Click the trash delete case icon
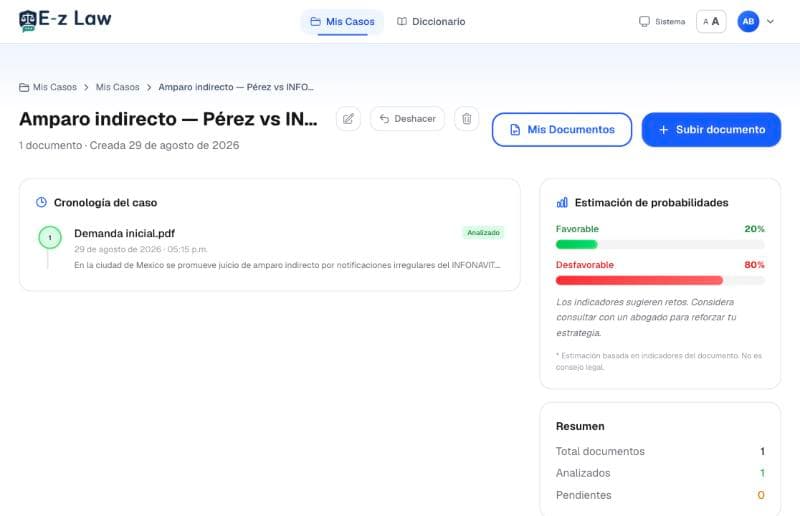The image size is (800, 516). [x=466, y=119]
